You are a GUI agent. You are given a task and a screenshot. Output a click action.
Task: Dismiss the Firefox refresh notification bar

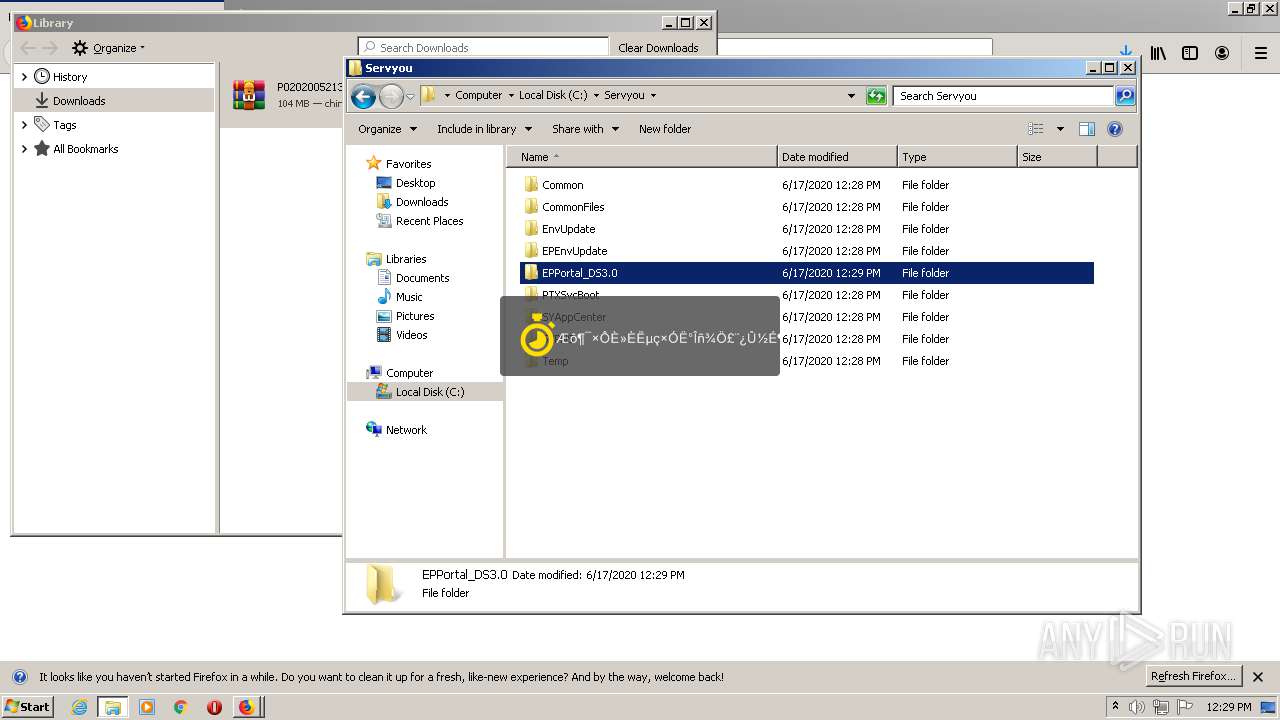pos(1258,677)
